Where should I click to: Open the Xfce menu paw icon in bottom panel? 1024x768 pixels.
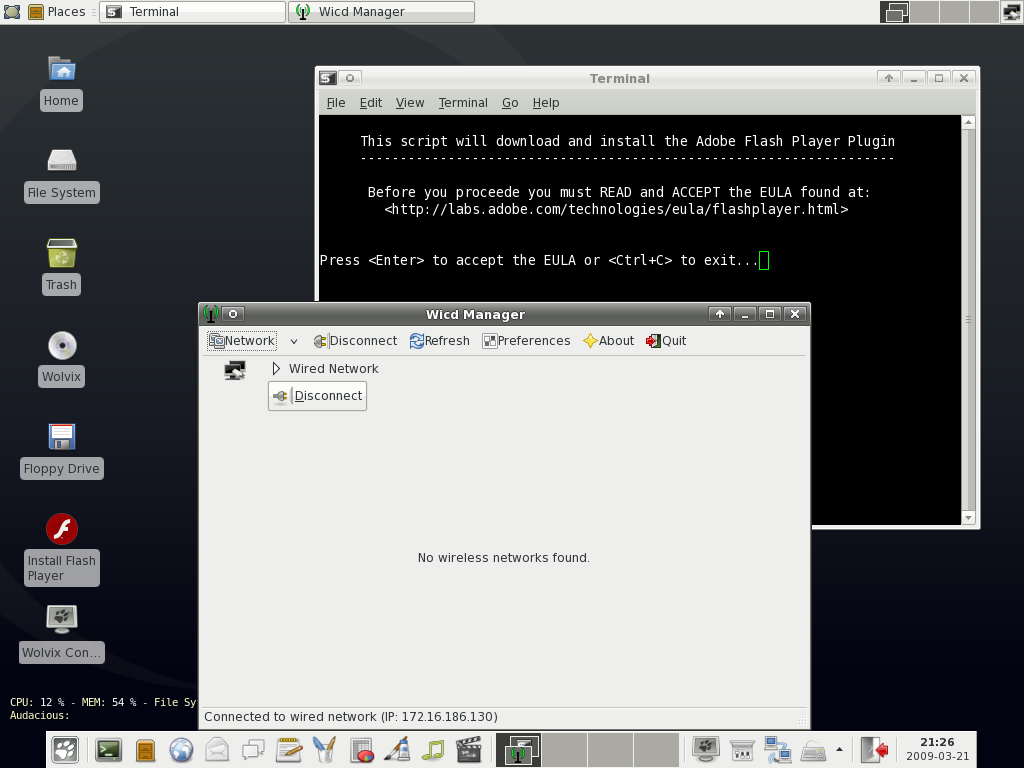(x=65, y=750)
